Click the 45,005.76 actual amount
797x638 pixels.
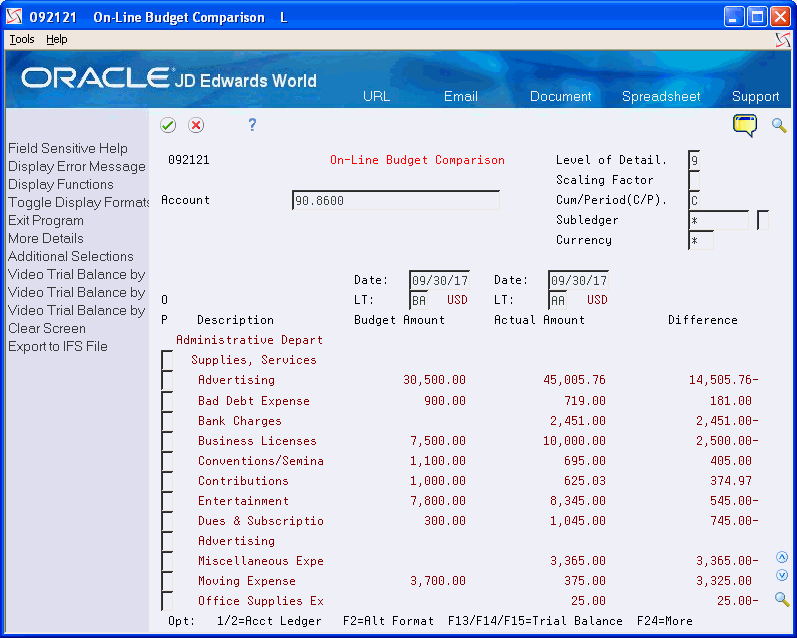point(574,380)
